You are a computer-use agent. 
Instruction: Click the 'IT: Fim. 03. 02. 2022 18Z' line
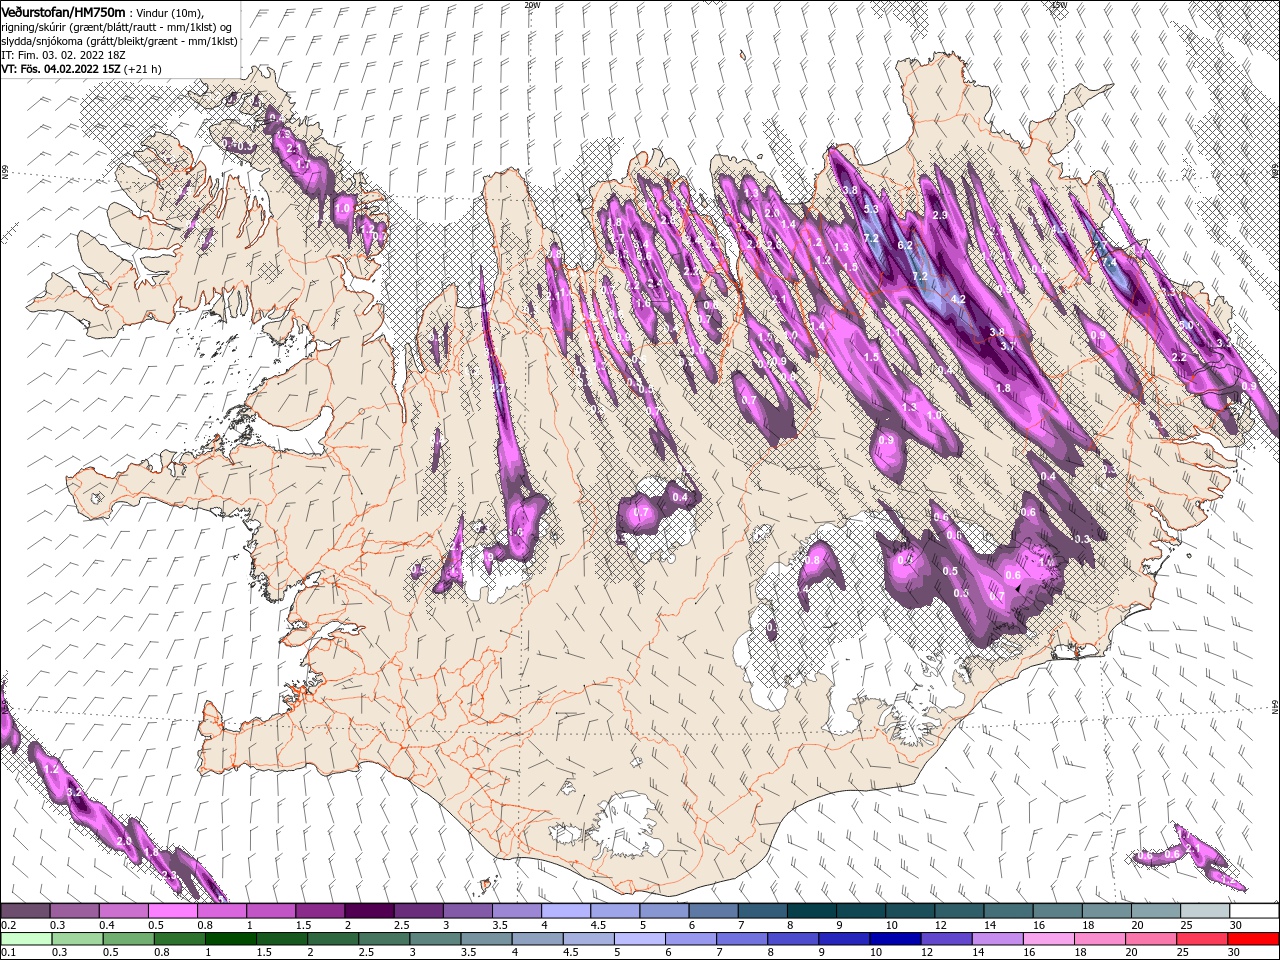[x=62, y=55]
